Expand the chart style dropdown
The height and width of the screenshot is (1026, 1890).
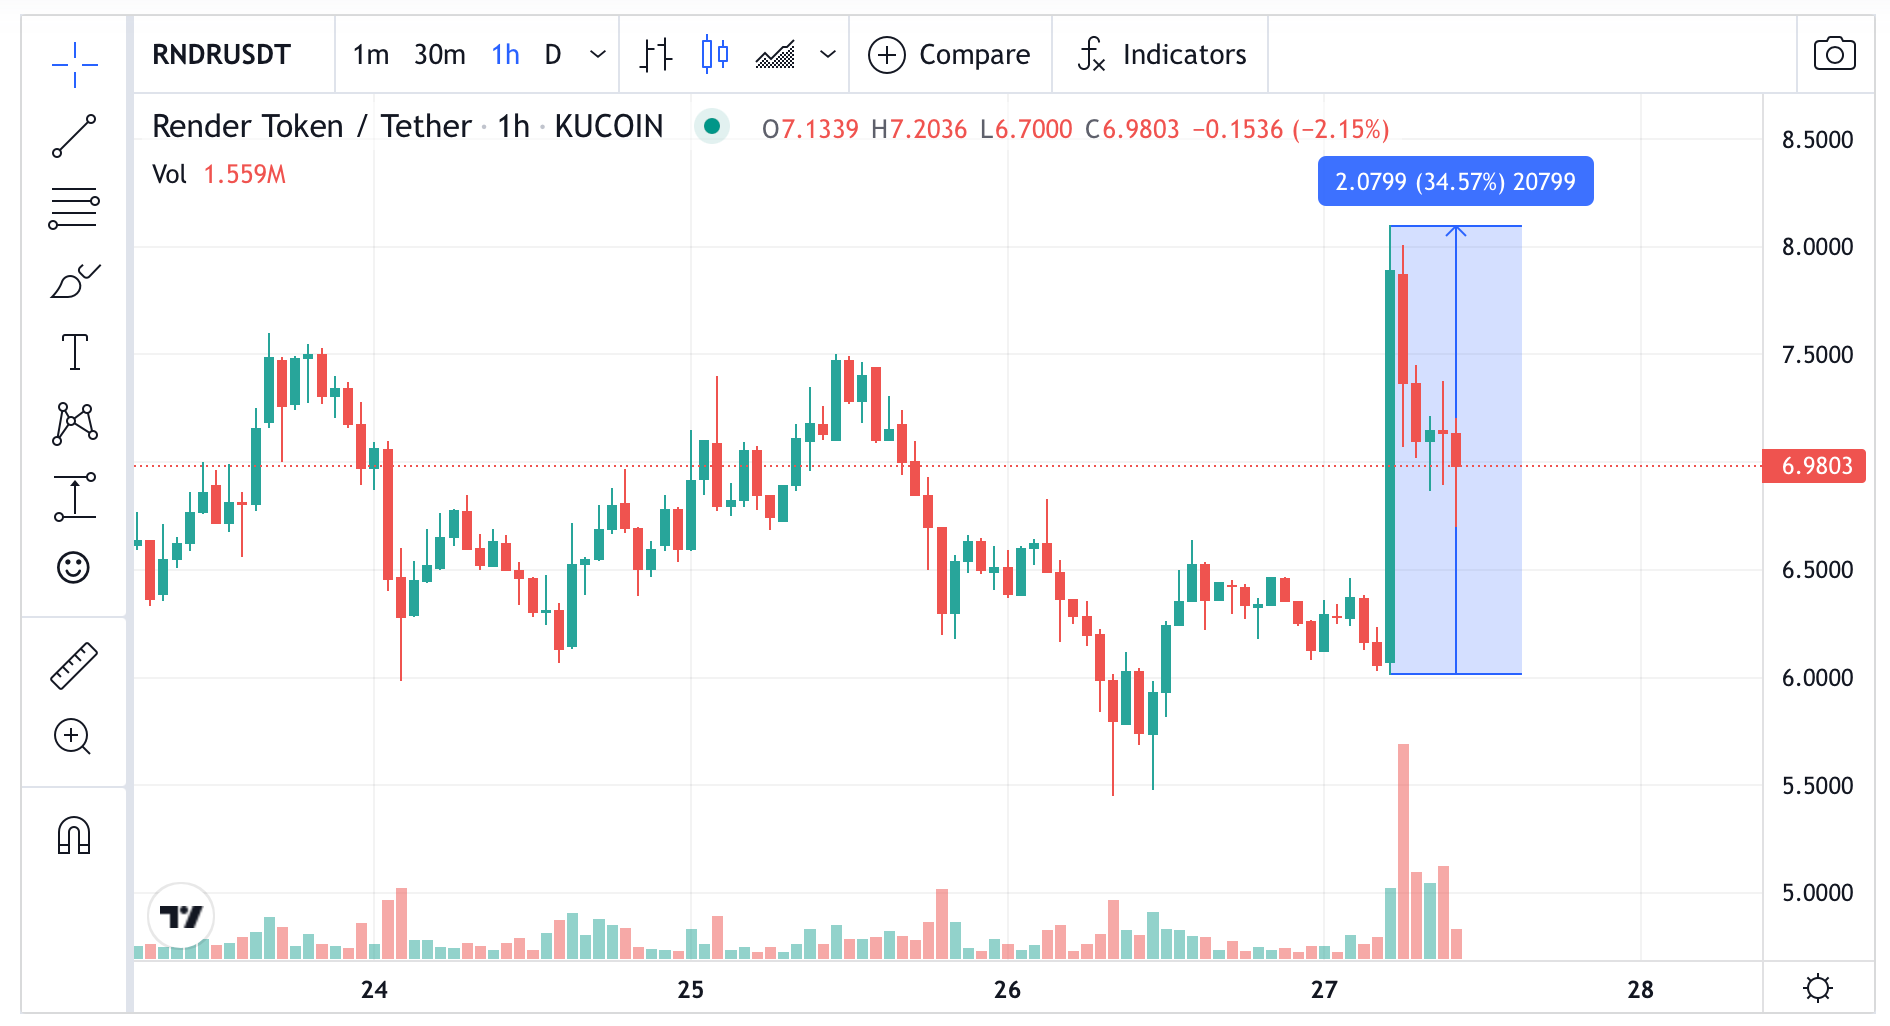[828, 54]
